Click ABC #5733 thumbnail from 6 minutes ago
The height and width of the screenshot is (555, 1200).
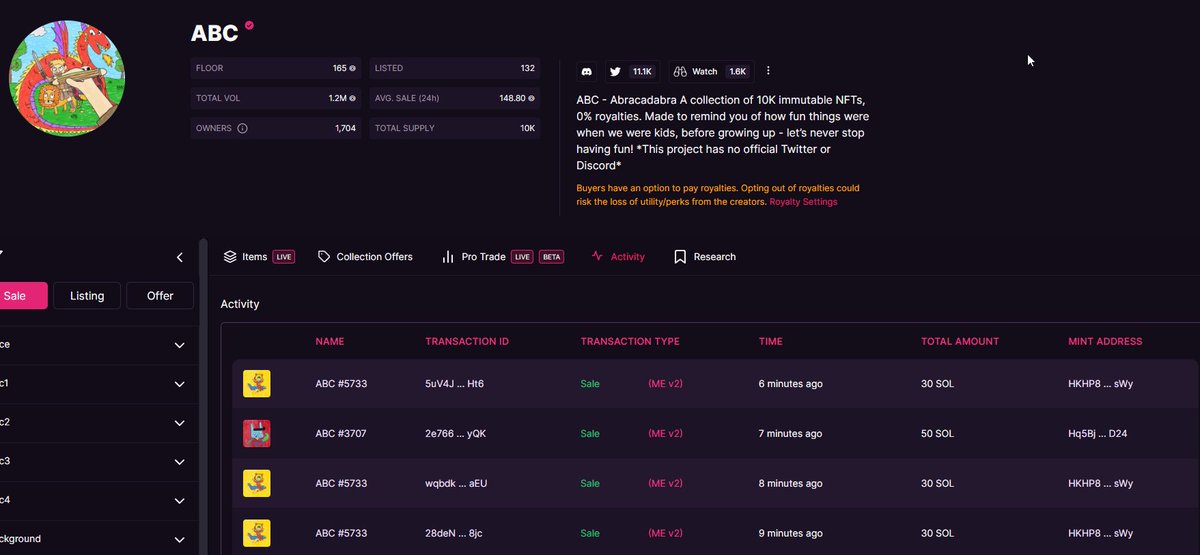coord(257,384)
